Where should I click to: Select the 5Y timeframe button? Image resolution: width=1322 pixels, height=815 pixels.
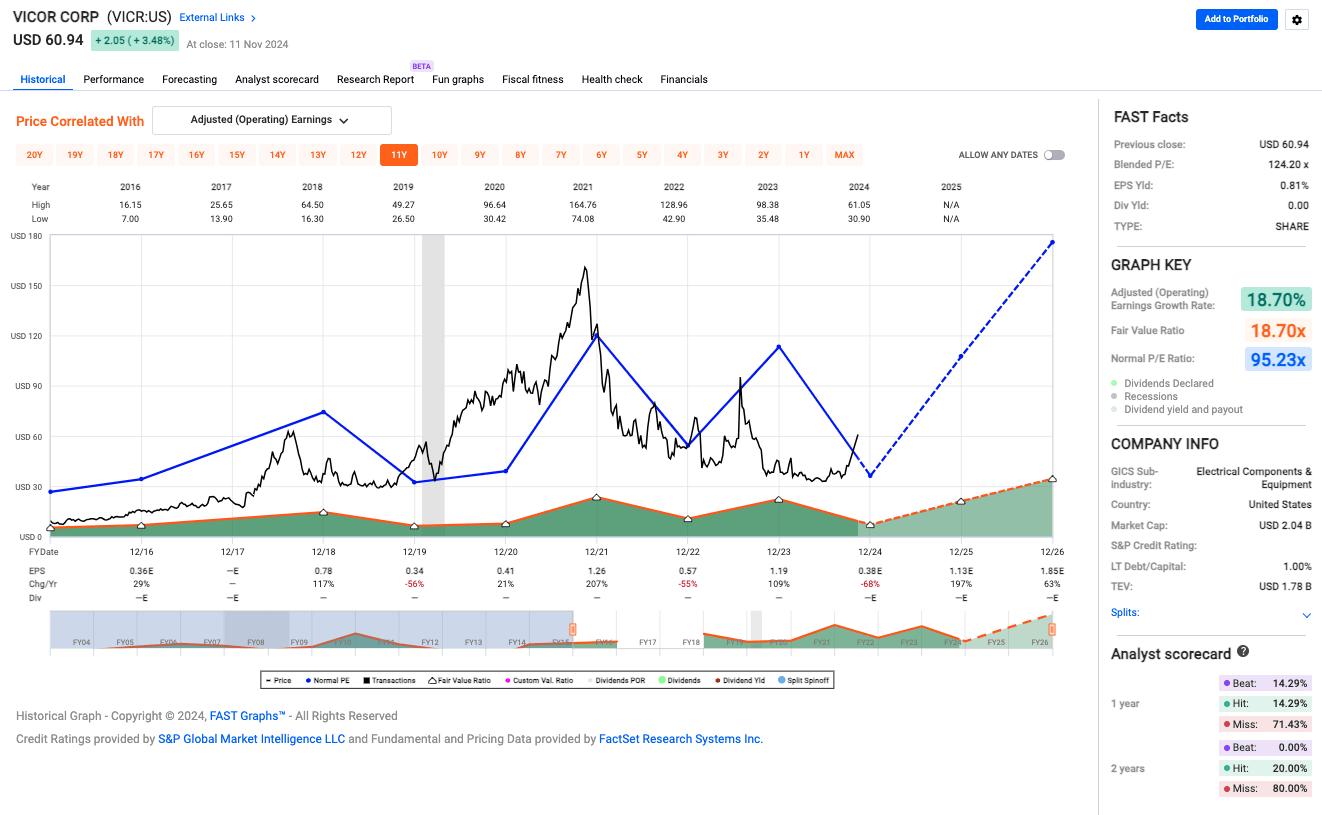[x=642, y=155]
